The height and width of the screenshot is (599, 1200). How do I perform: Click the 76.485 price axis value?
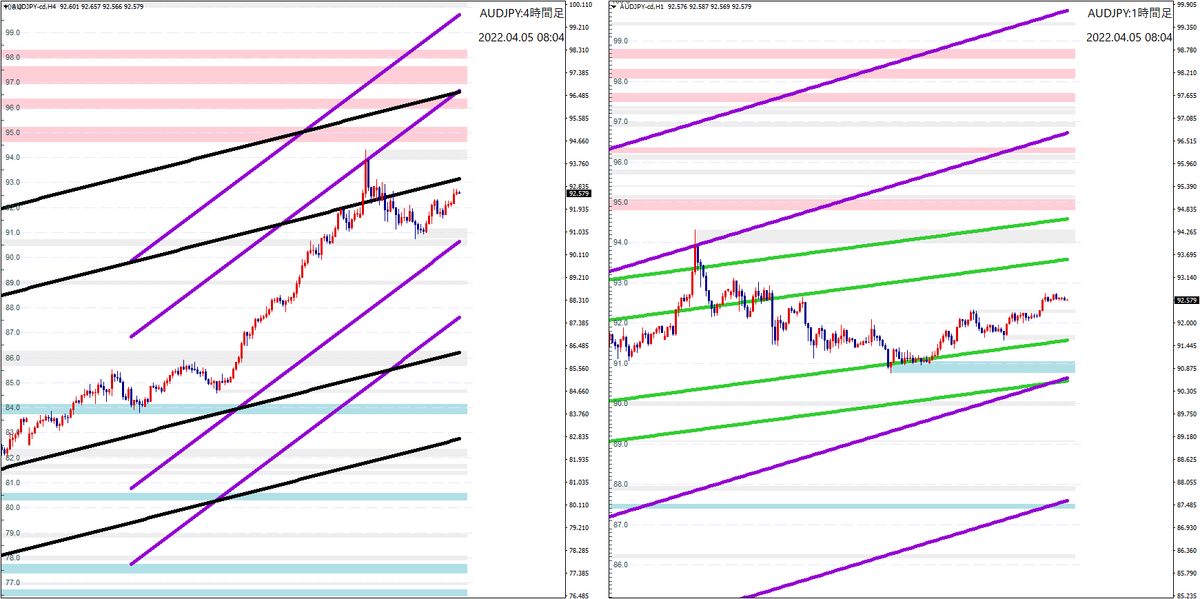point(580,595)
